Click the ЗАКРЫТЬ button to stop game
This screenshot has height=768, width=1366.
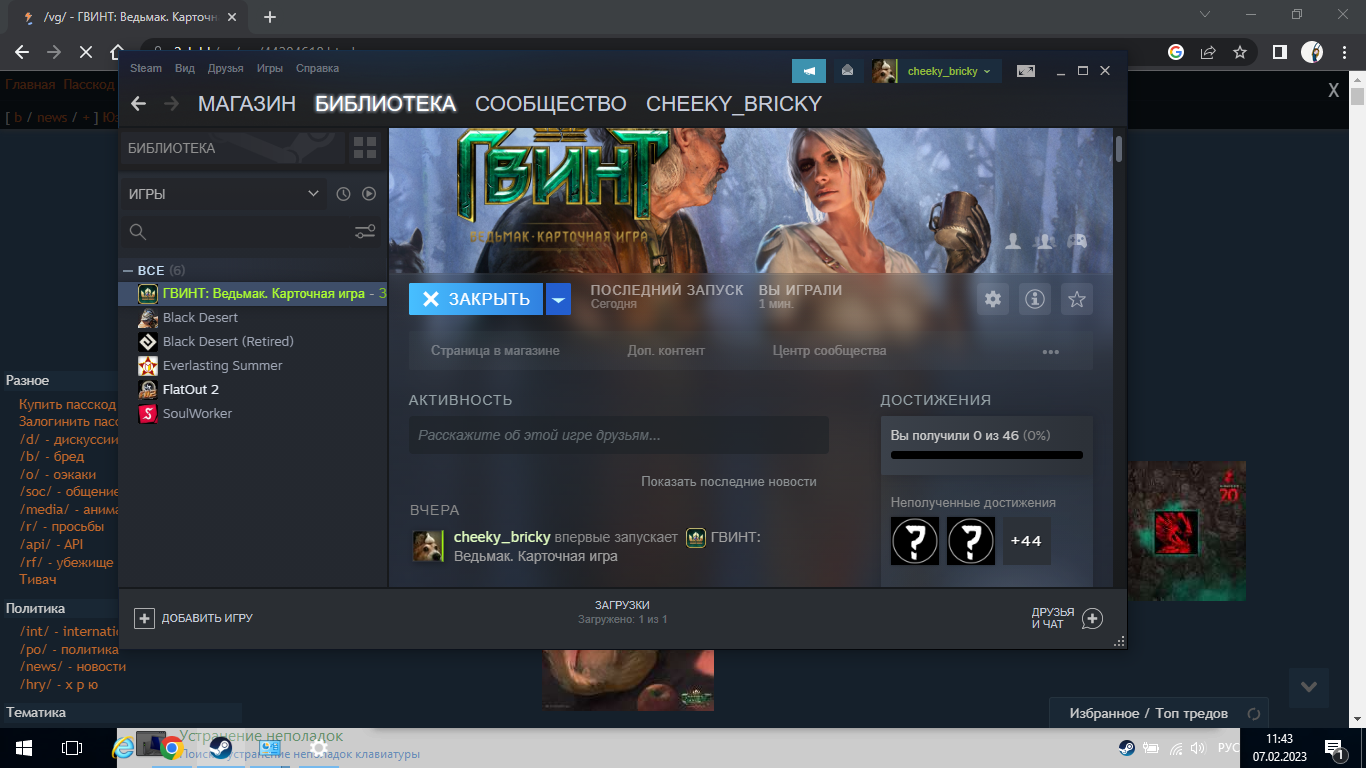[x=476, y=299]
